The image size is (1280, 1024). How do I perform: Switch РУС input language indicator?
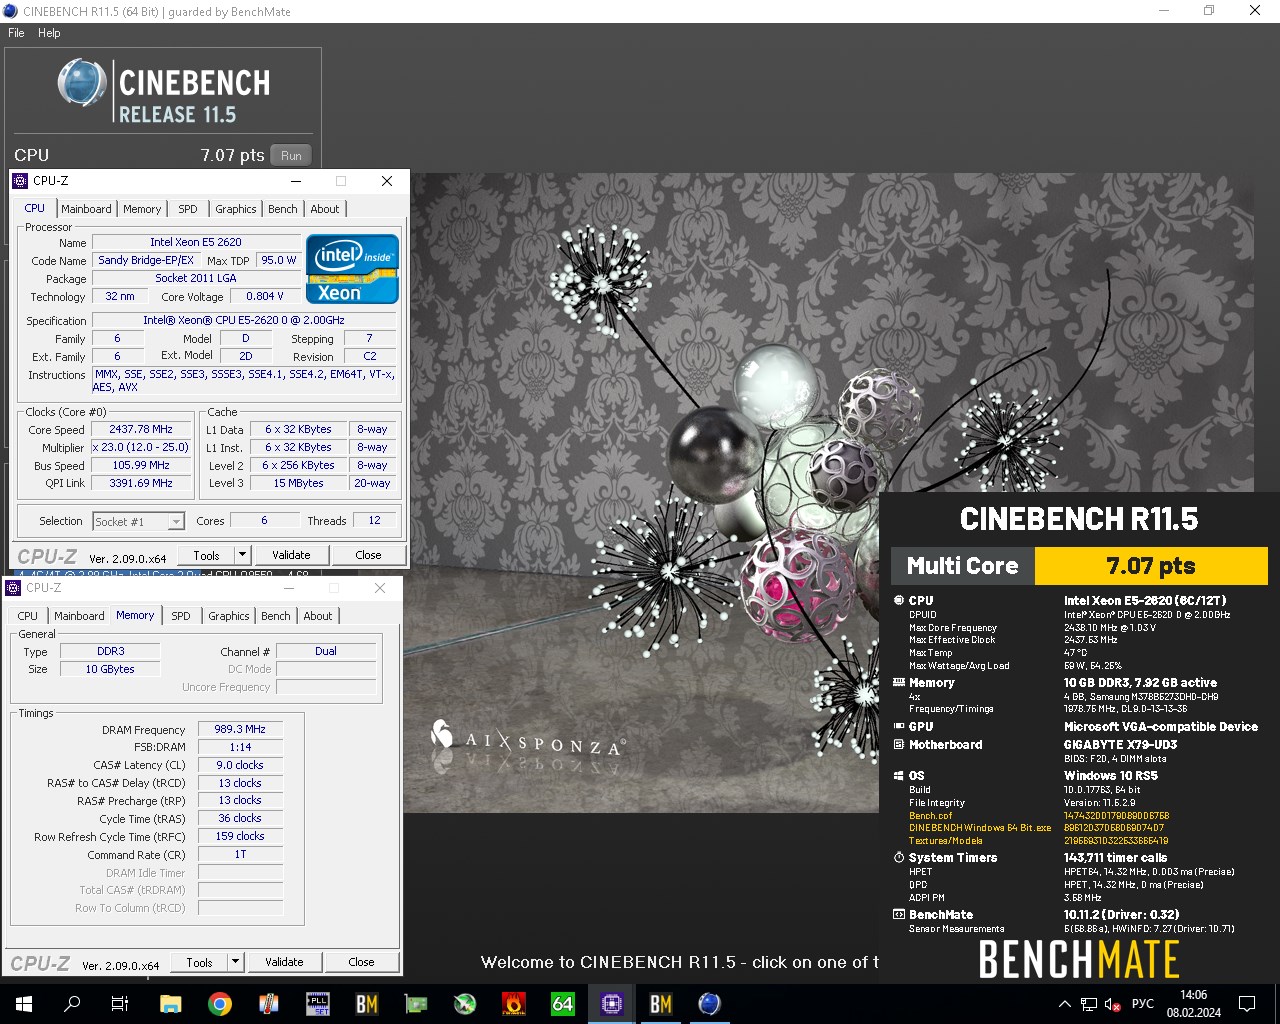[1143, 1004]
